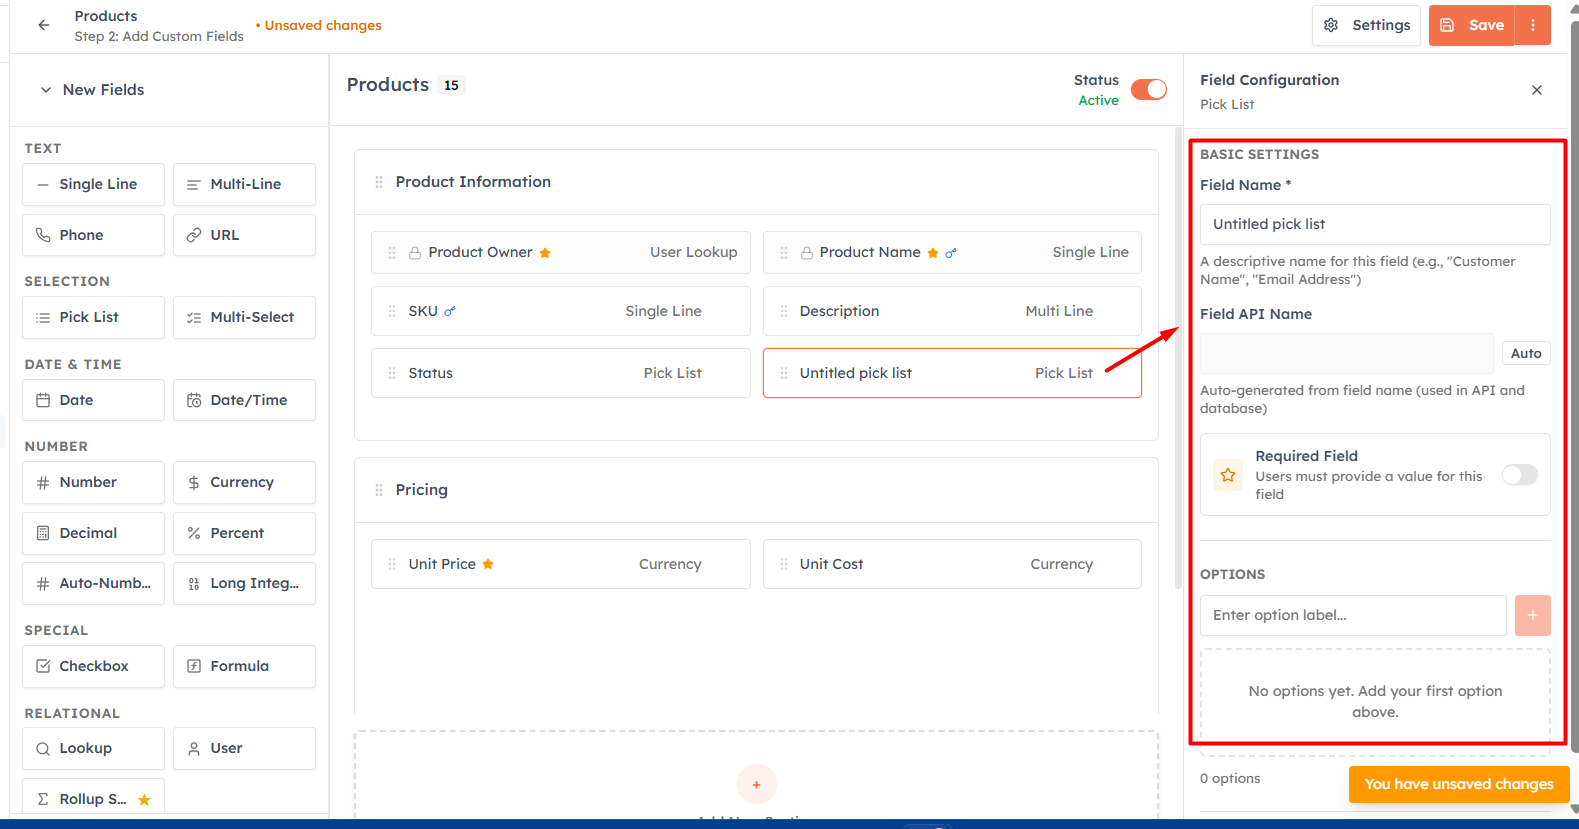Click the round plus add section button
This screenshot has height=829, width=1579.
[x=756, y=784]
